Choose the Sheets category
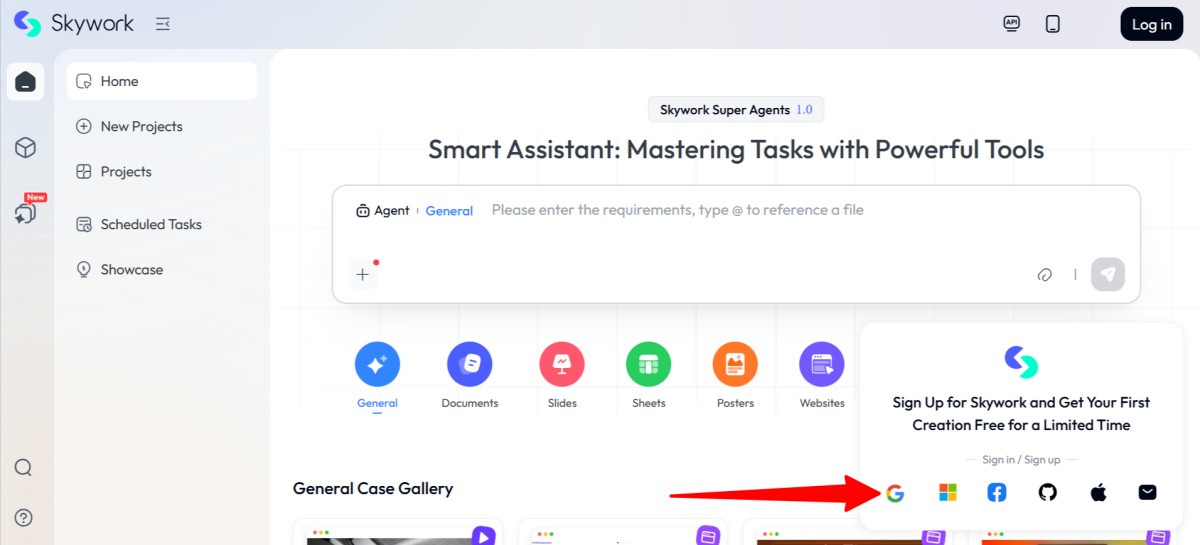Viewport: 1200px width, 545px height. [x=648, y=365]
